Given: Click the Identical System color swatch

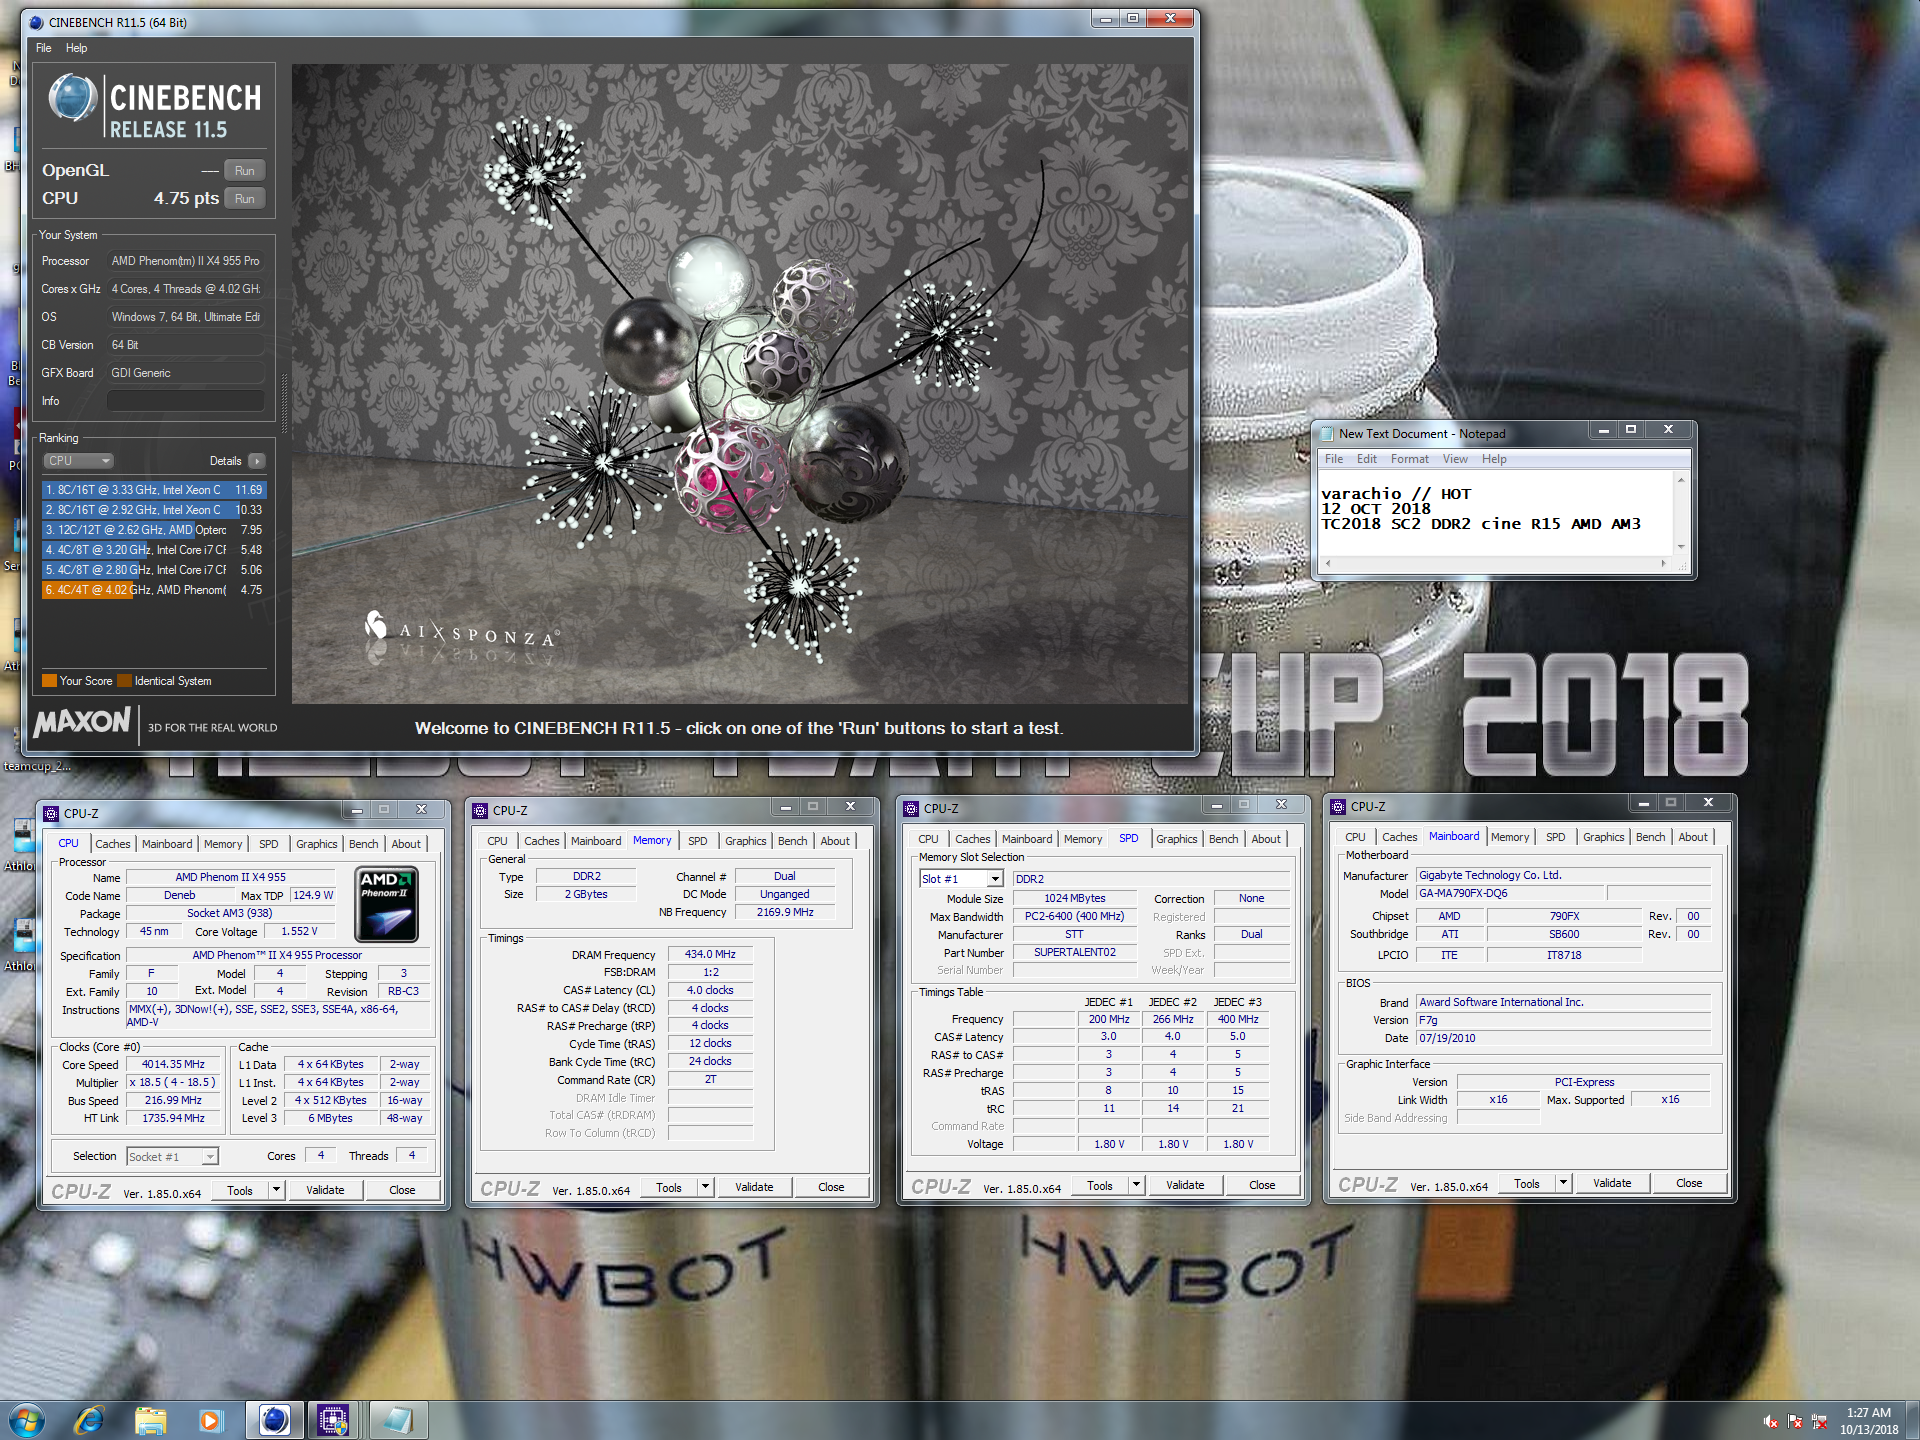Looking at the screenshot, I should click(x=124, y=681).
